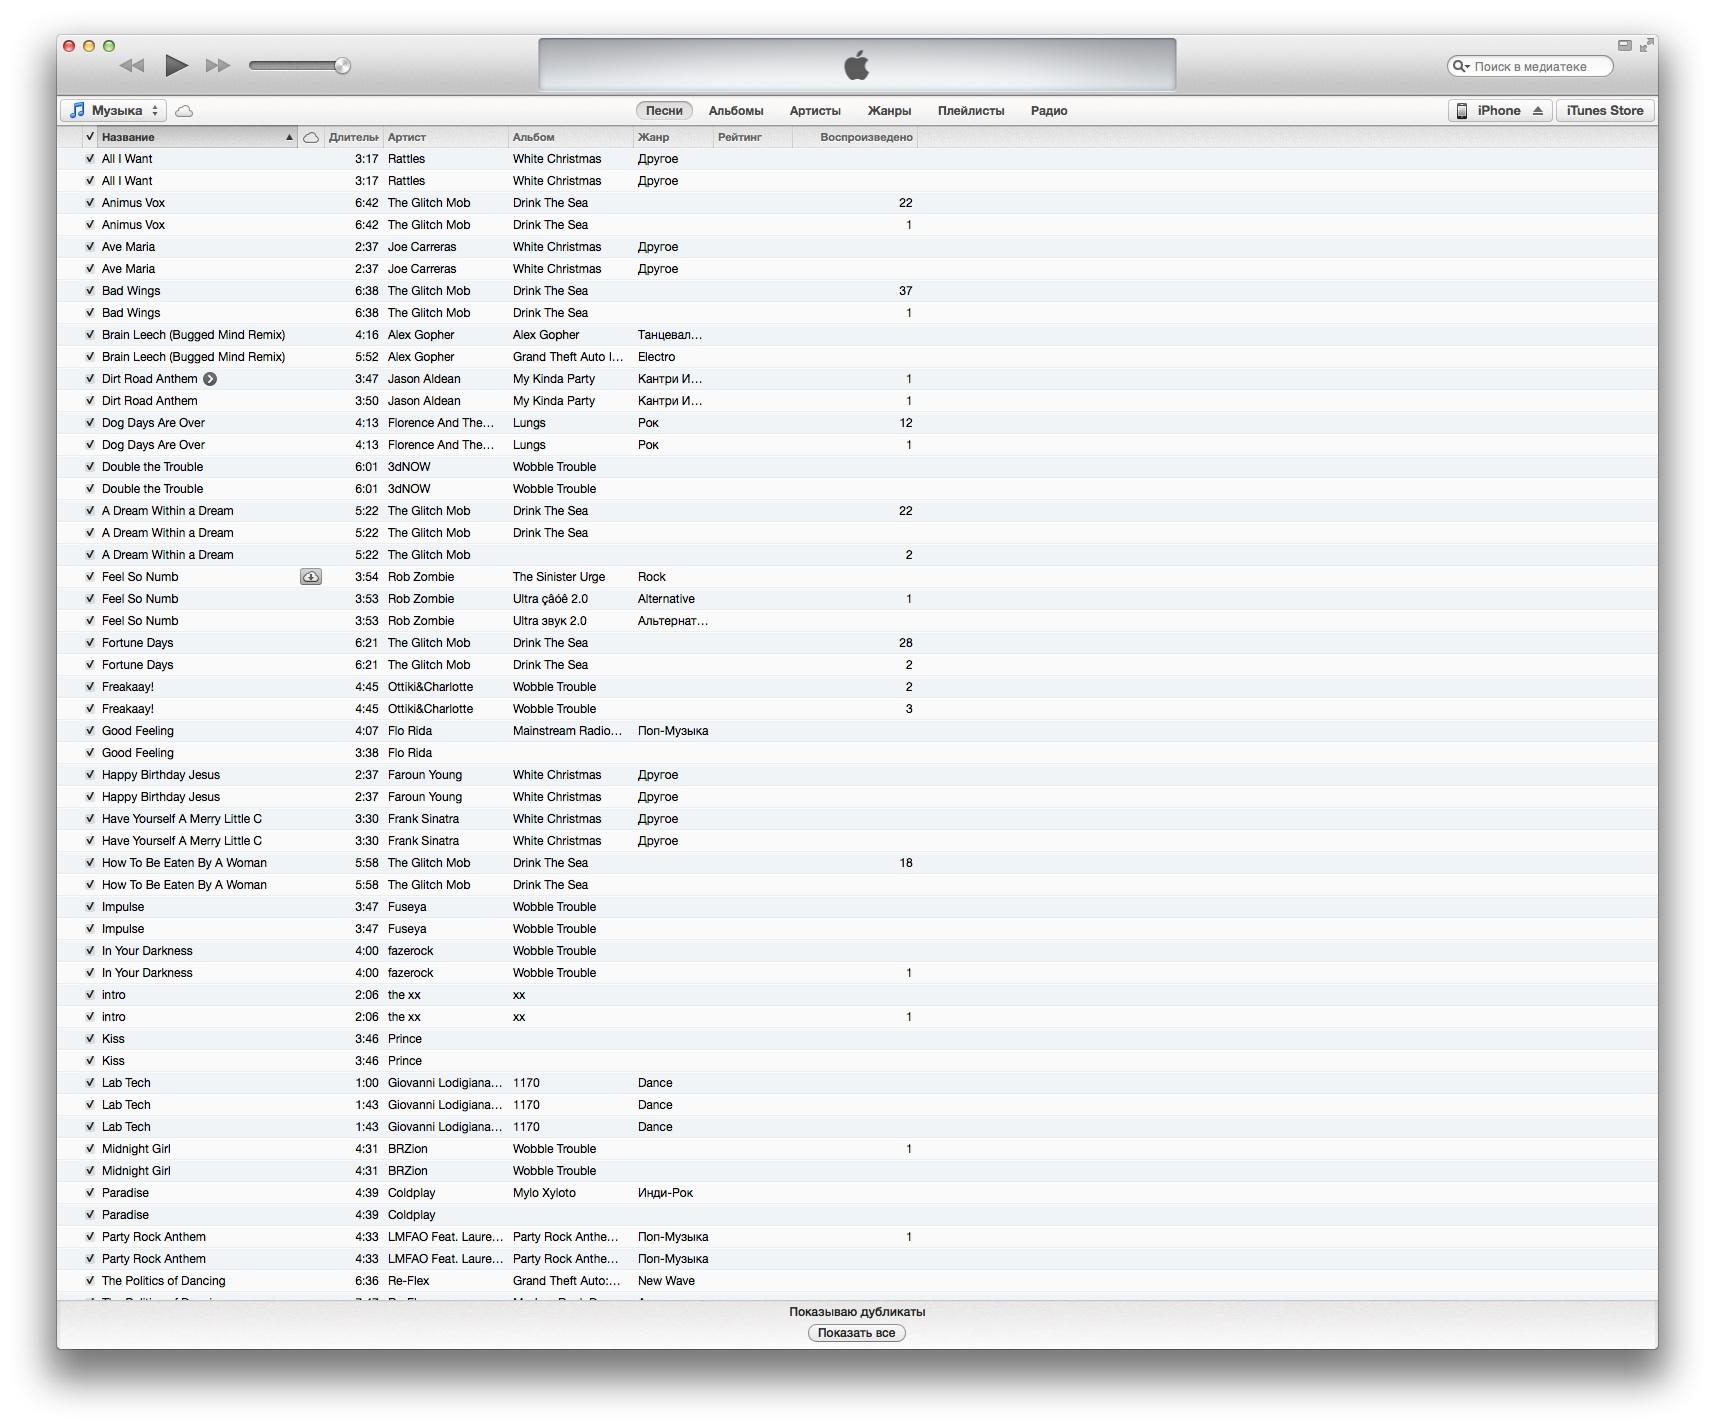Image resolution: width=1715 pixels, height=1428 pixels.
Task: Switch to the mini player window
Action: pyautogui.click(x=1625, y=45)
